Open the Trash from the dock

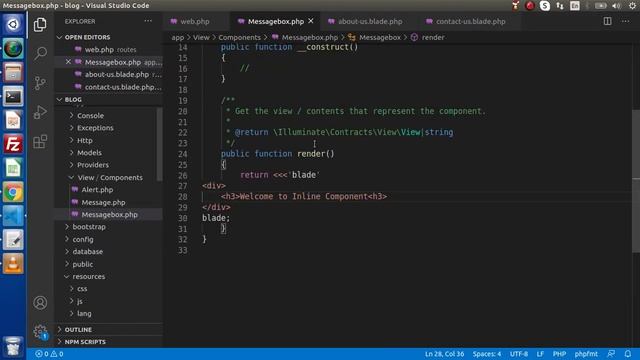pos(13,347)
